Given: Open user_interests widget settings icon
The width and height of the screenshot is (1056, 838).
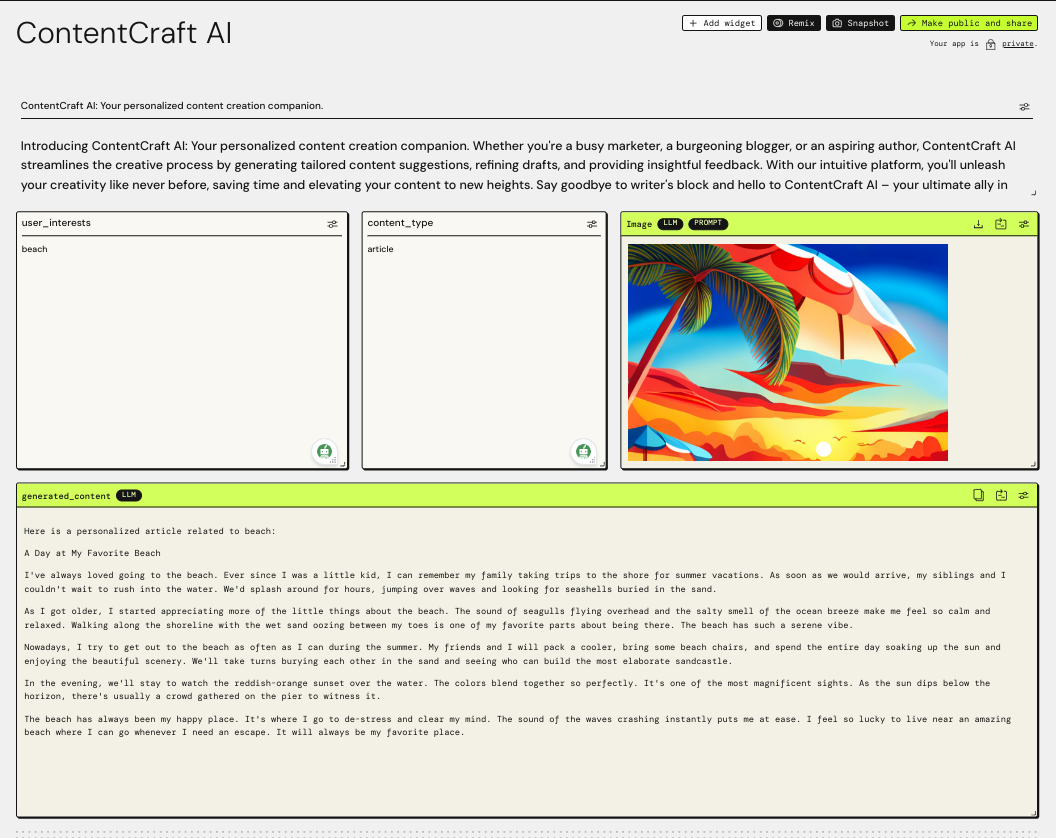Looking at the screenshot, I should click(333, 224).
